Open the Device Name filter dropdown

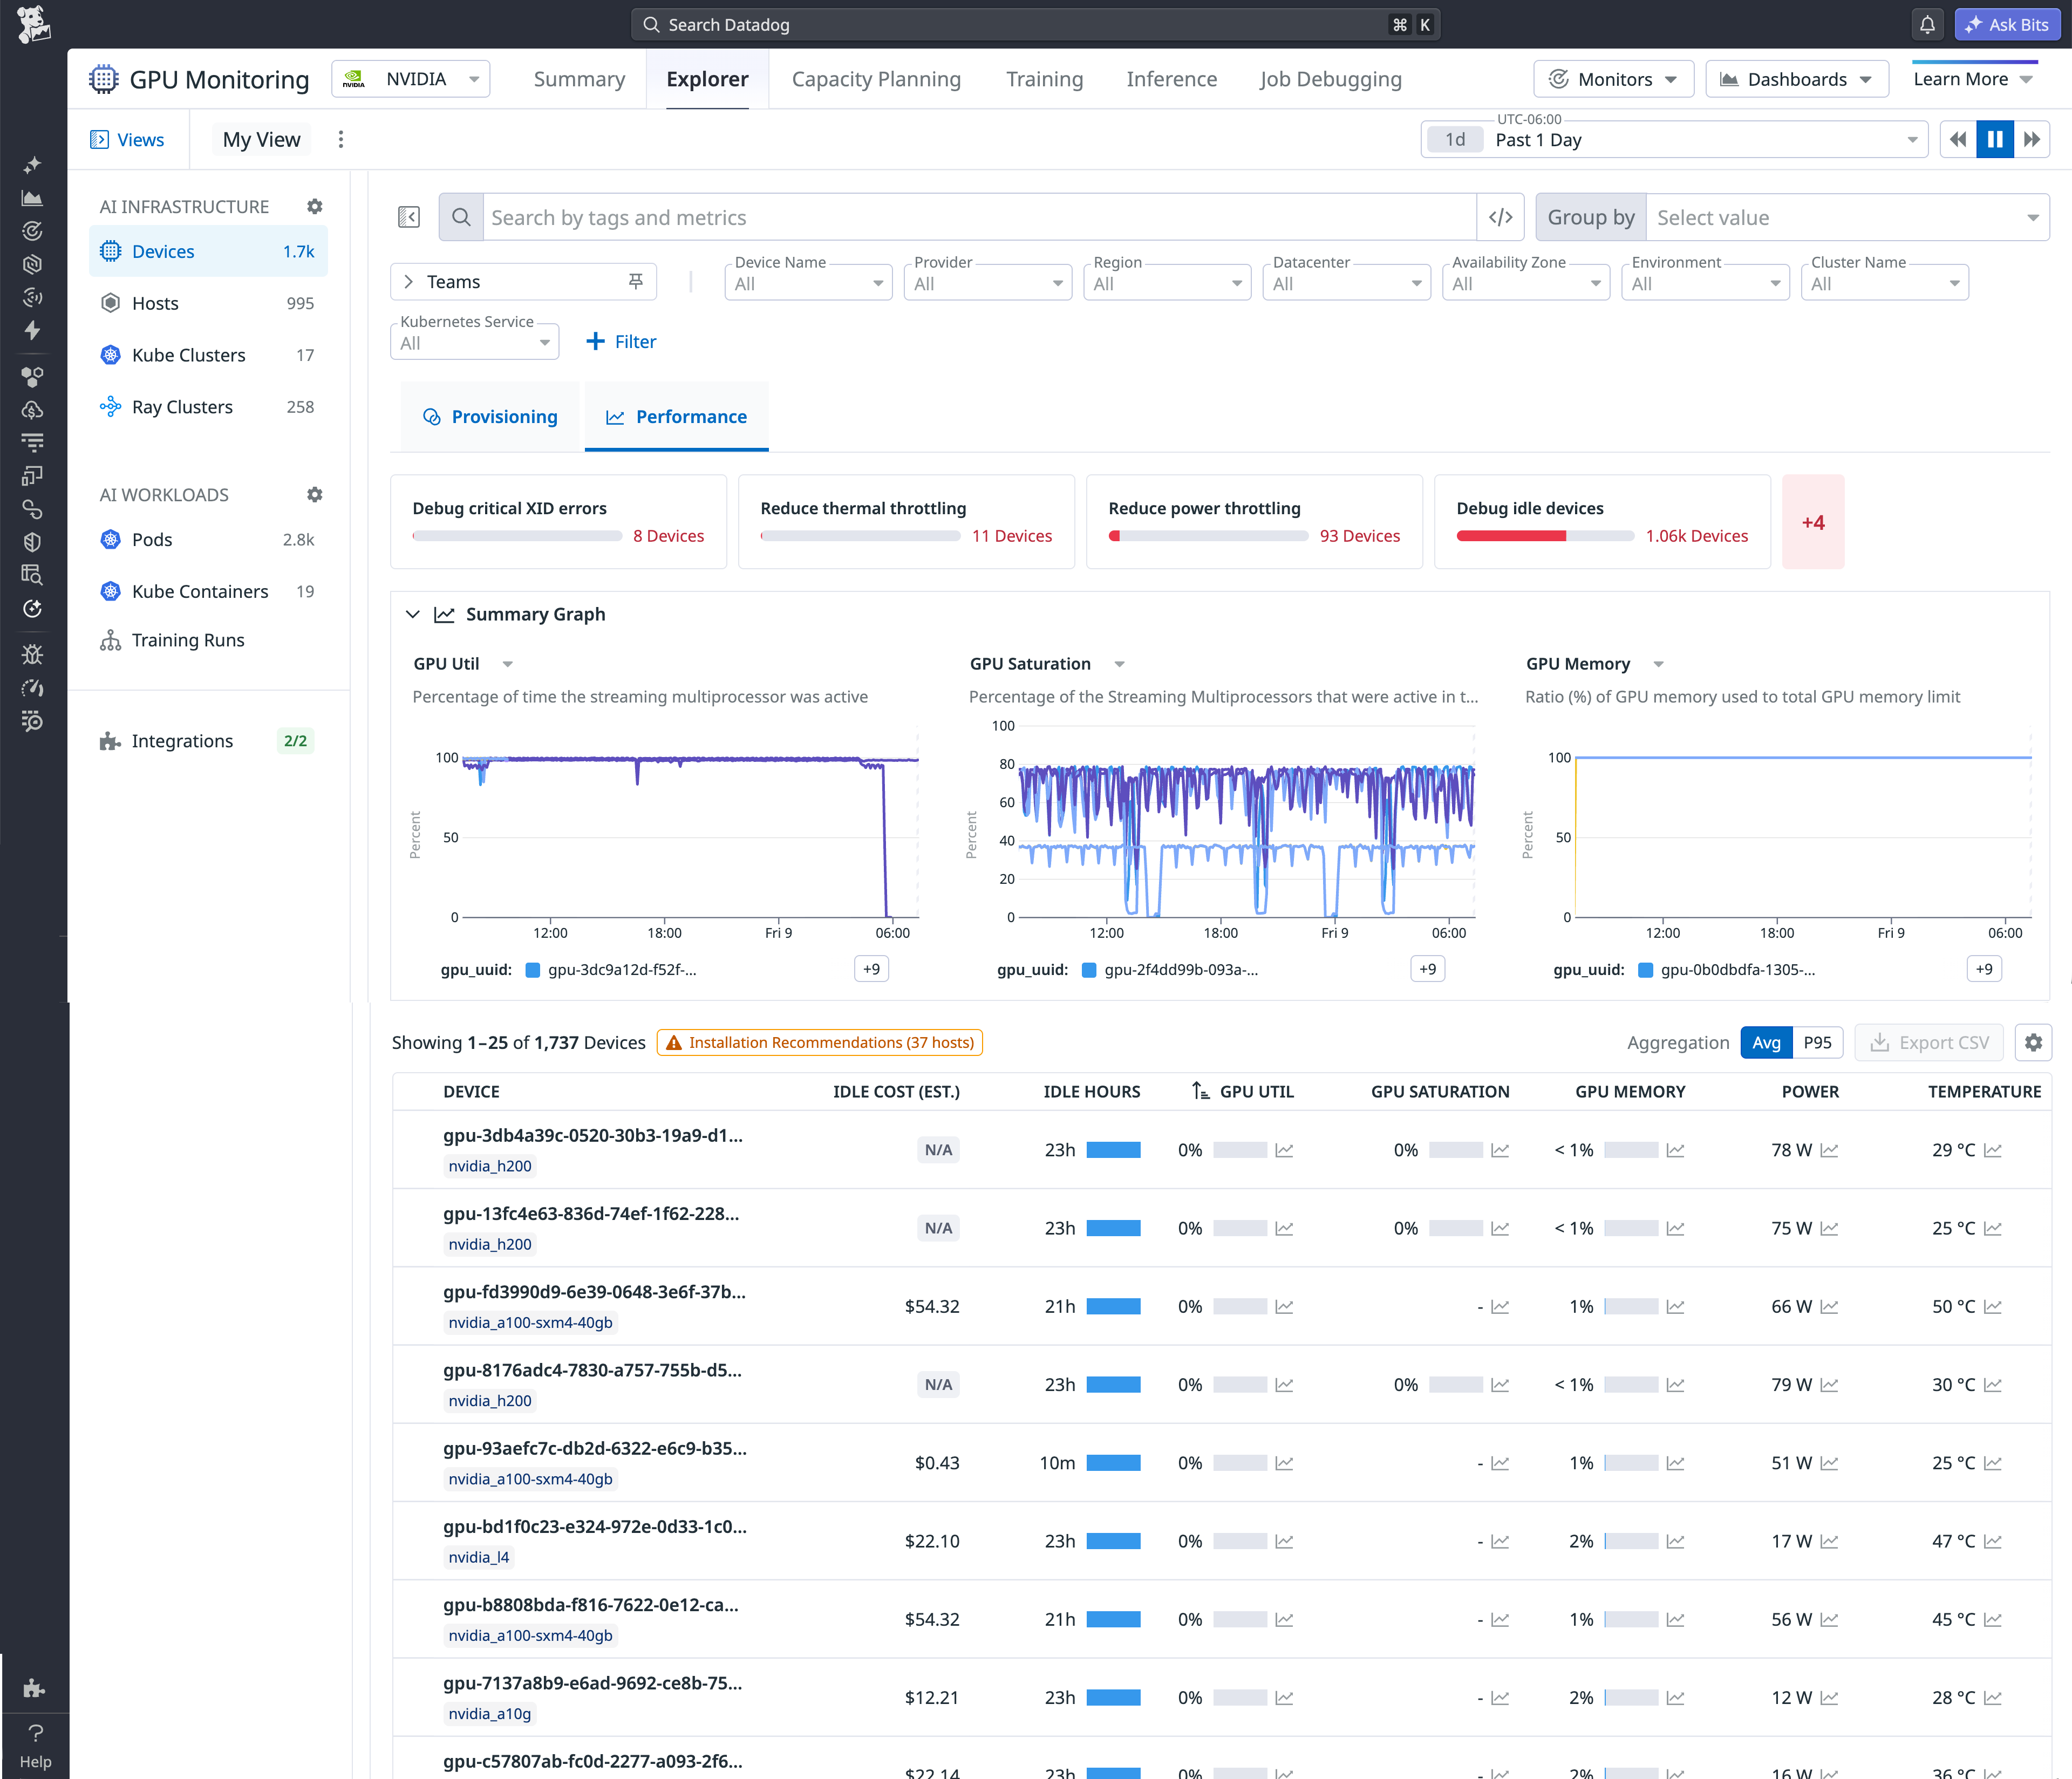click(808, 283)
